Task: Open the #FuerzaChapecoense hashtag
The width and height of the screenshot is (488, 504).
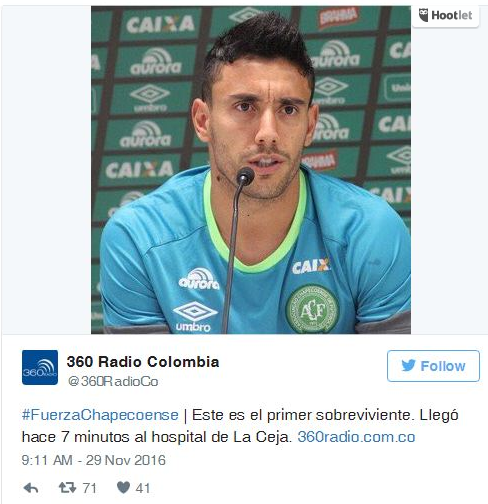Action: pos(100,415)
